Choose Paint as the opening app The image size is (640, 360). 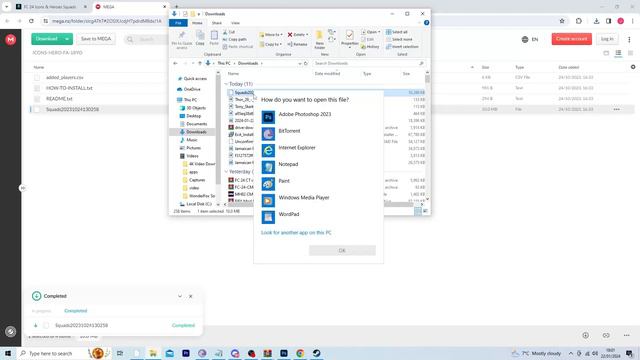[318, 184]
